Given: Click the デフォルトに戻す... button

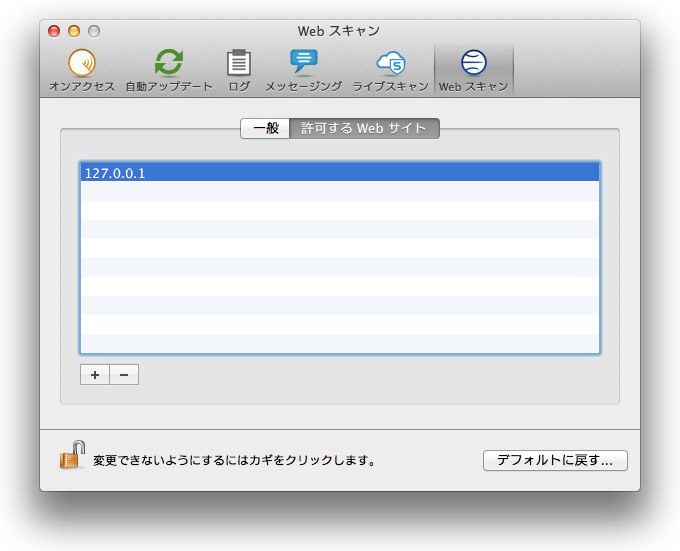Looking at the screenshot, I should [555, 460].
